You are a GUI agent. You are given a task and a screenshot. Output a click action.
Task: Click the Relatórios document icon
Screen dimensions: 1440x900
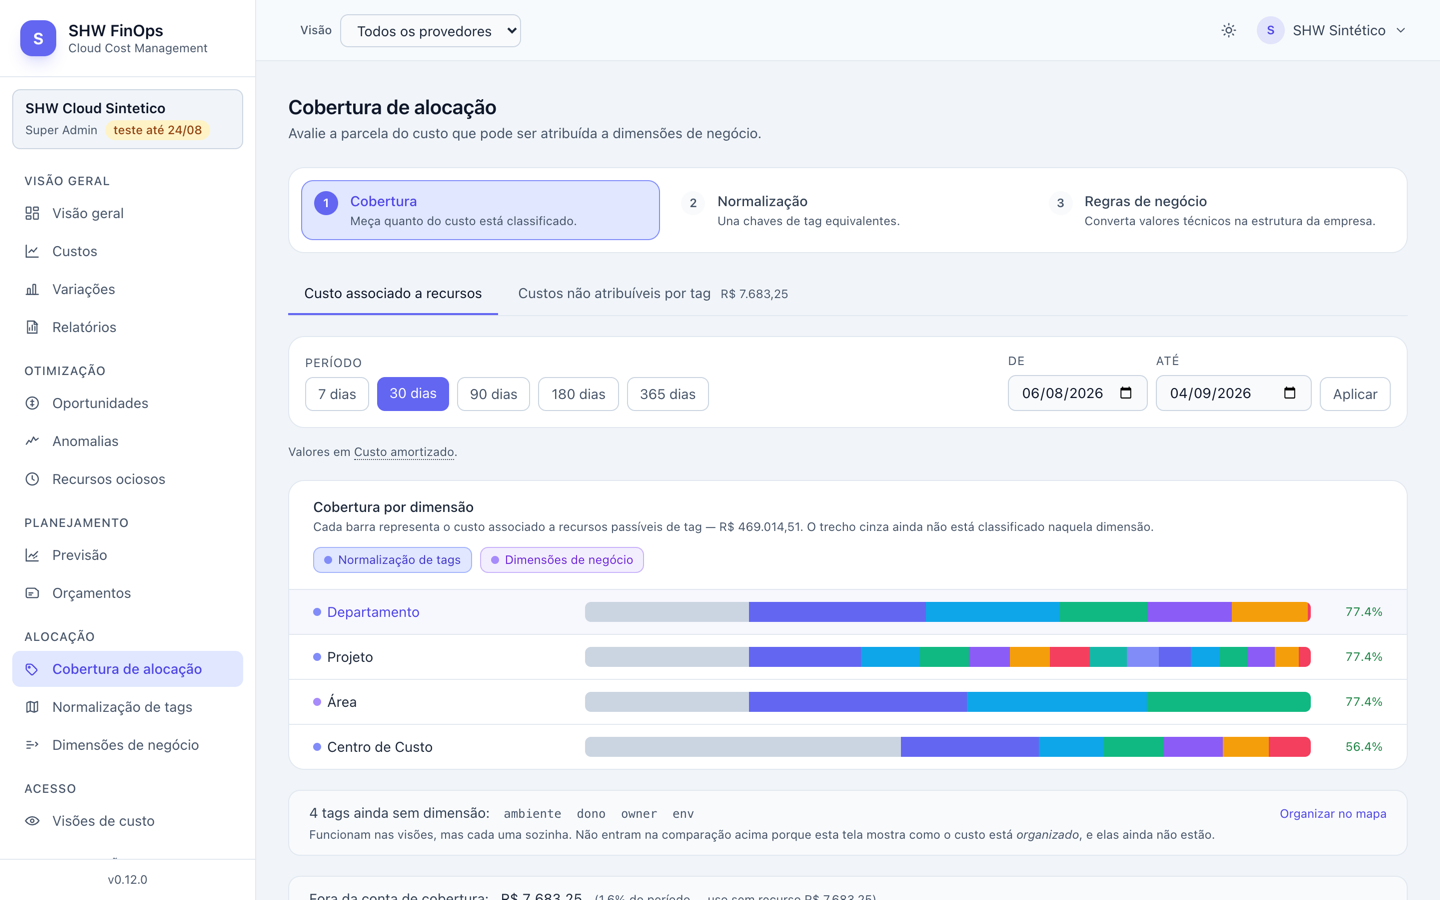click(x=32, y=327)
